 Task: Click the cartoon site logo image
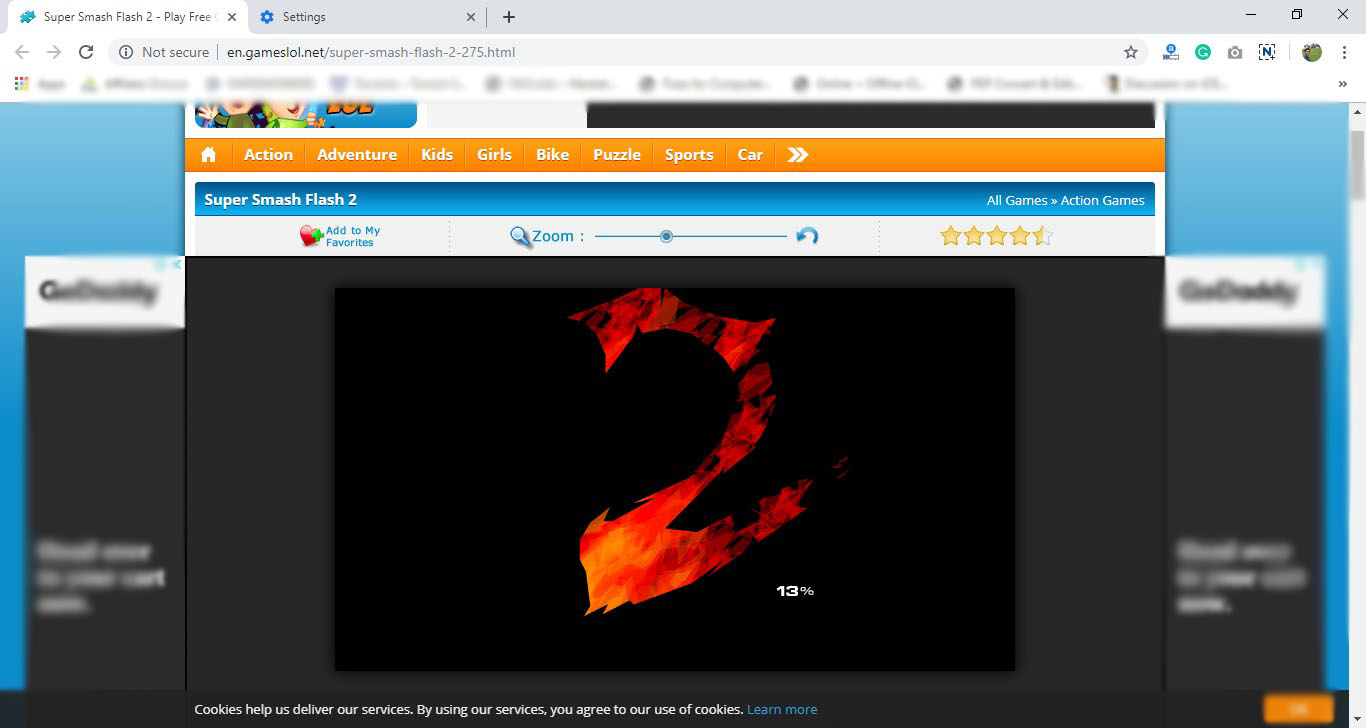(306, 115)
